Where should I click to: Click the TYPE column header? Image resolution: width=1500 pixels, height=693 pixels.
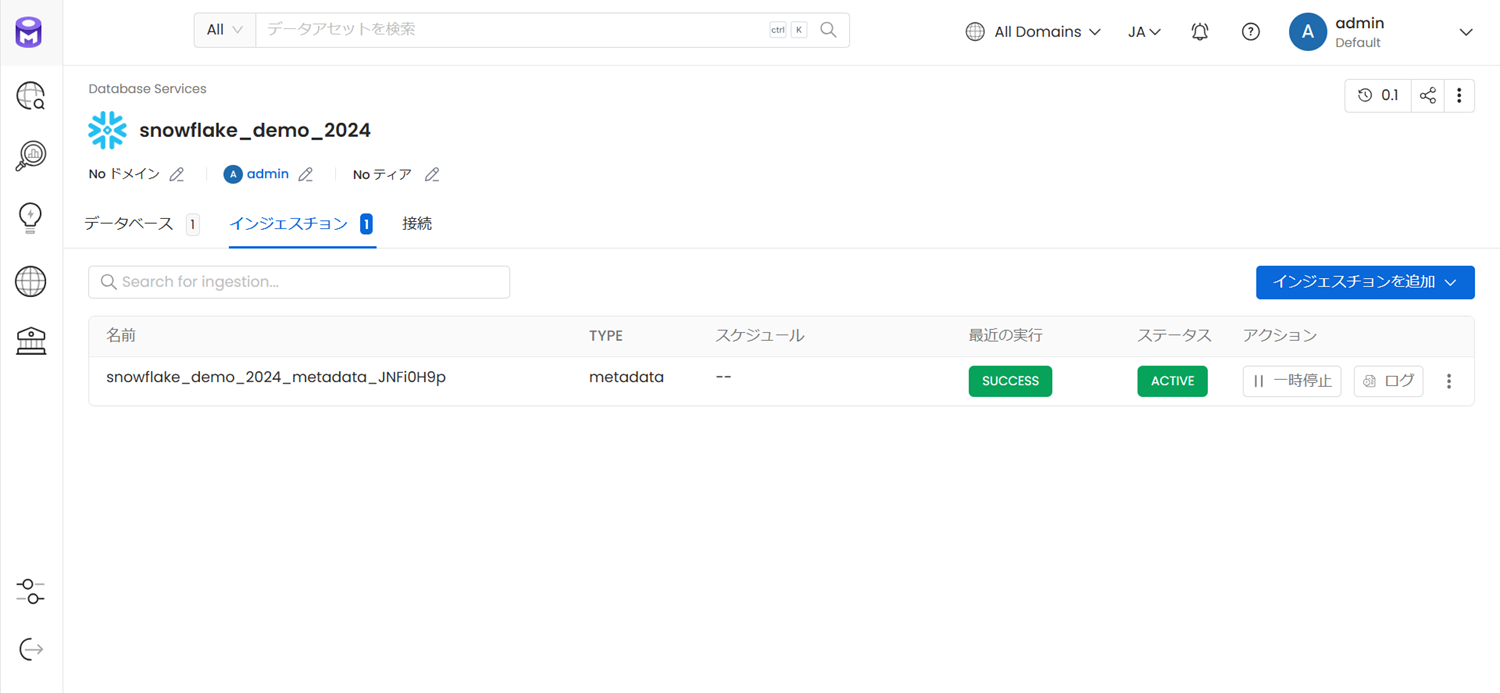tap(606, 336)
